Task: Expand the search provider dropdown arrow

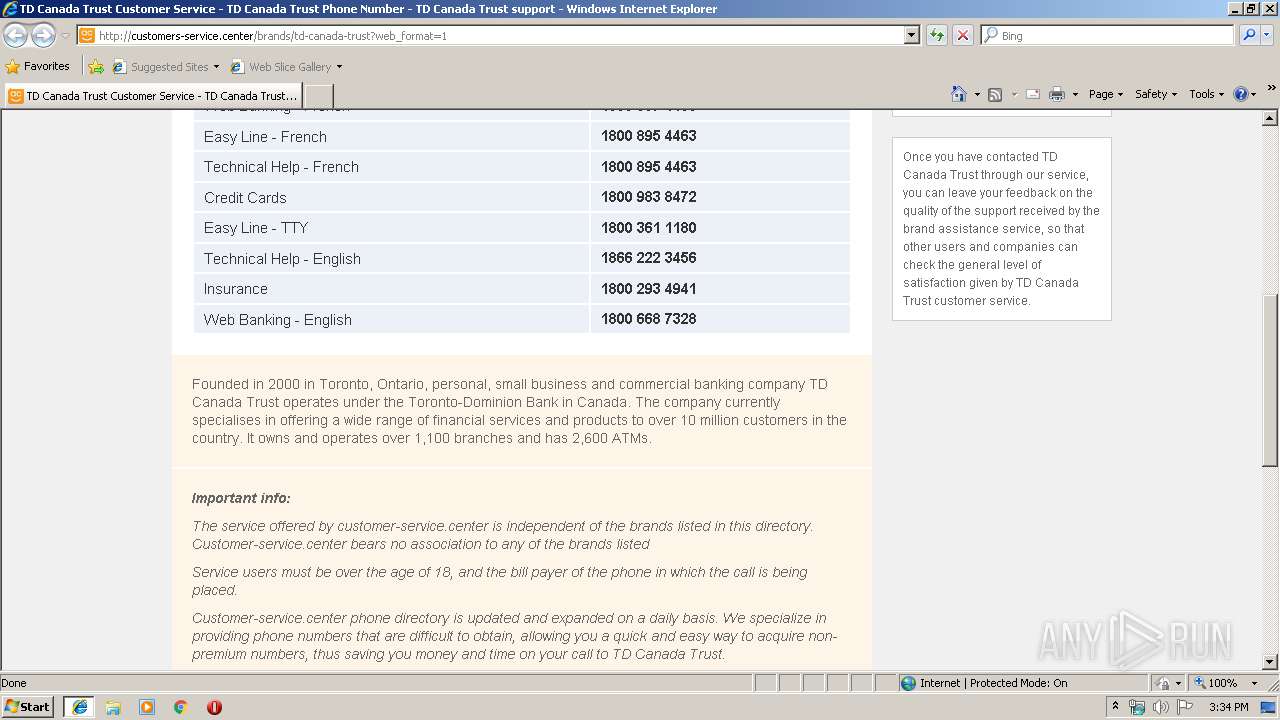Action: [1269, 35]
